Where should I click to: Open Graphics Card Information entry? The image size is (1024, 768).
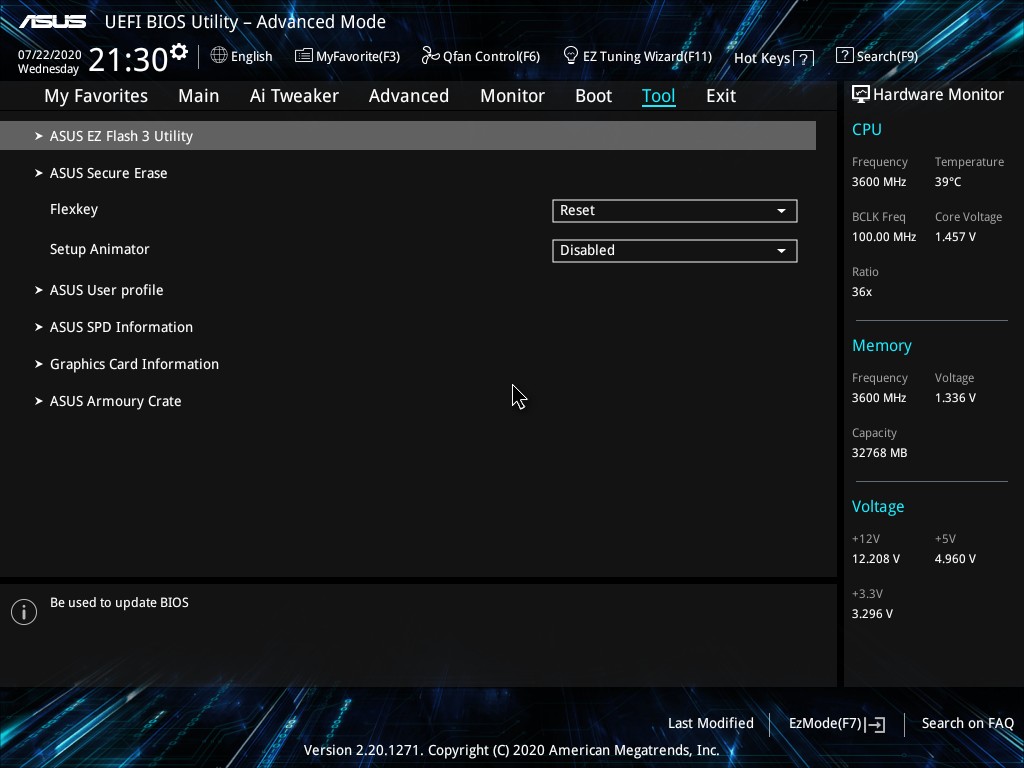click(134, 364)
